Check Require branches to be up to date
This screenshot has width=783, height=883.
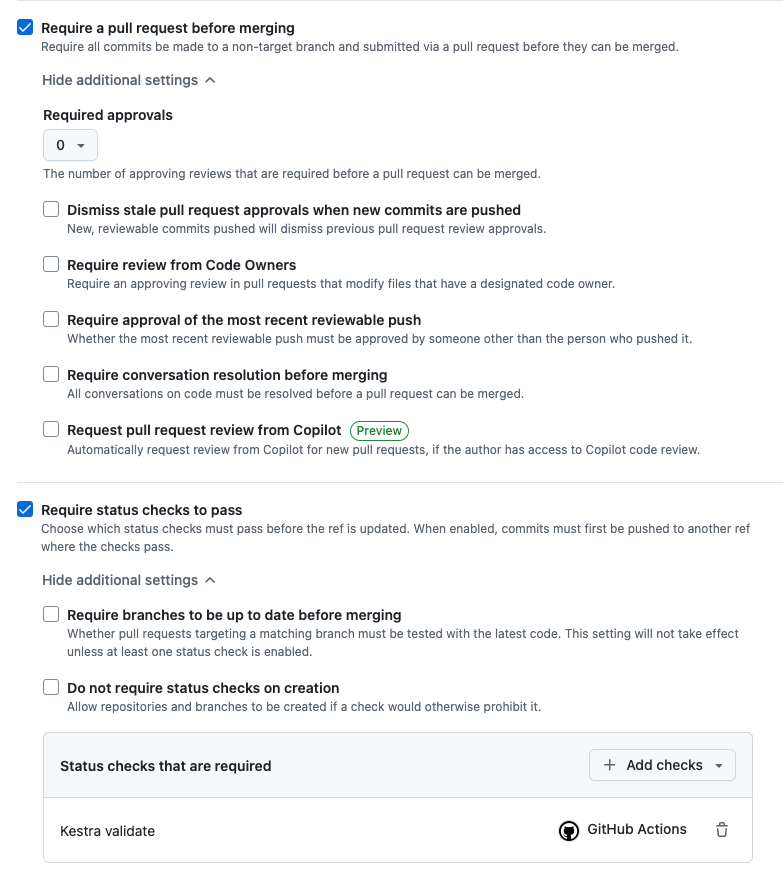coord(51,615)
